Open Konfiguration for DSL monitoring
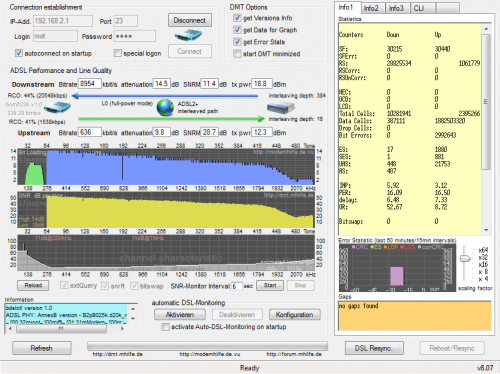The height and width of the screenshot is (374, 500). click(295, 315)
